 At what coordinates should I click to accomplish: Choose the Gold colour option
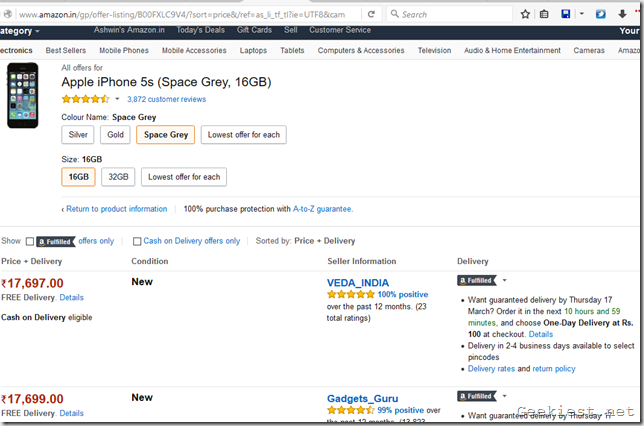116,135
